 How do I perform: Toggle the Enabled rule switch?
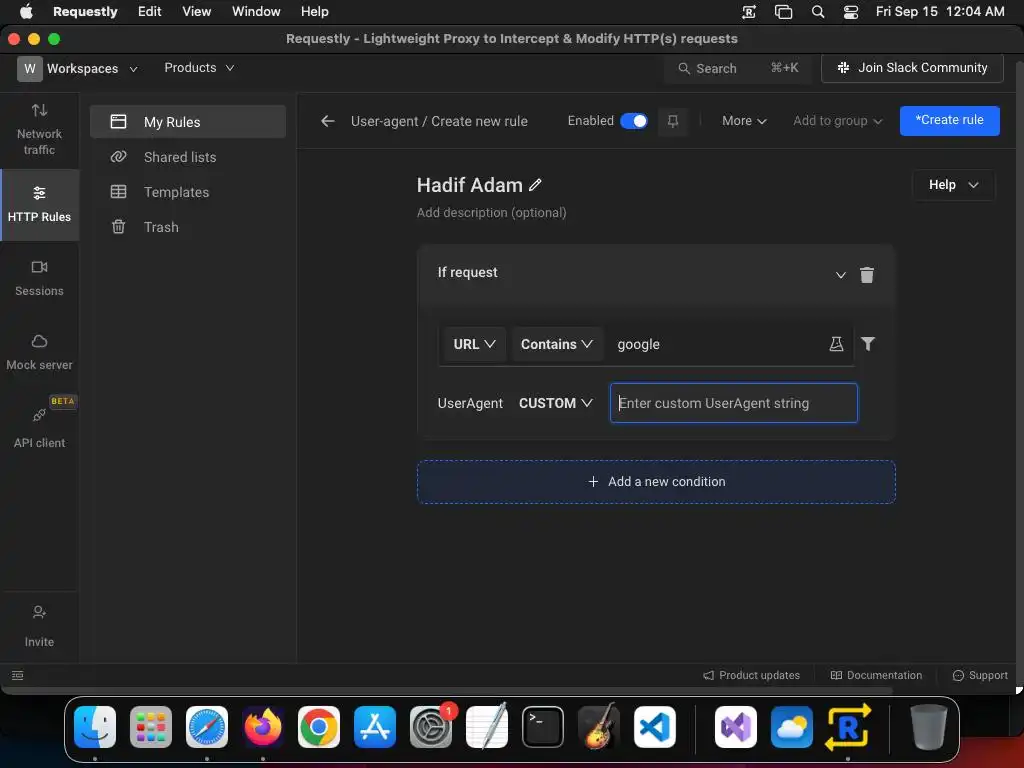[633, 121]
